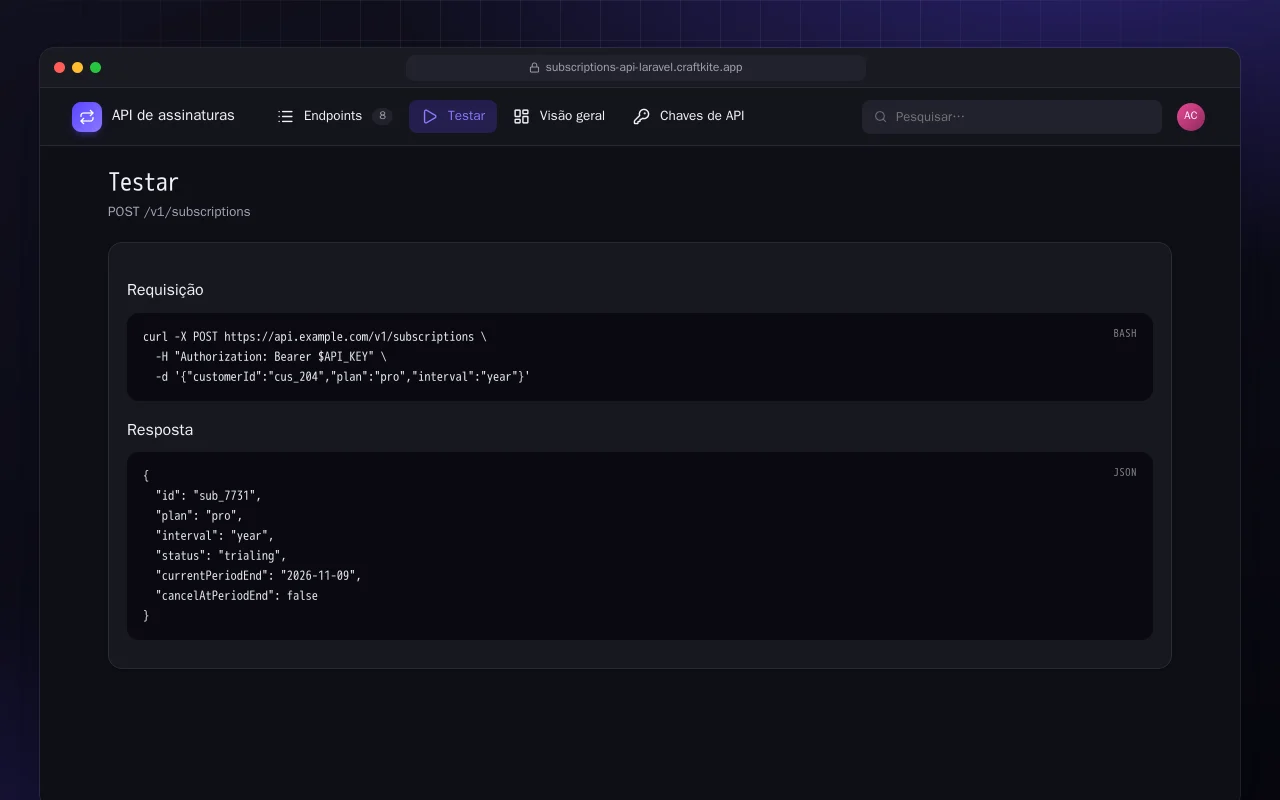Click the search magnifier icon

click(881, 117)
